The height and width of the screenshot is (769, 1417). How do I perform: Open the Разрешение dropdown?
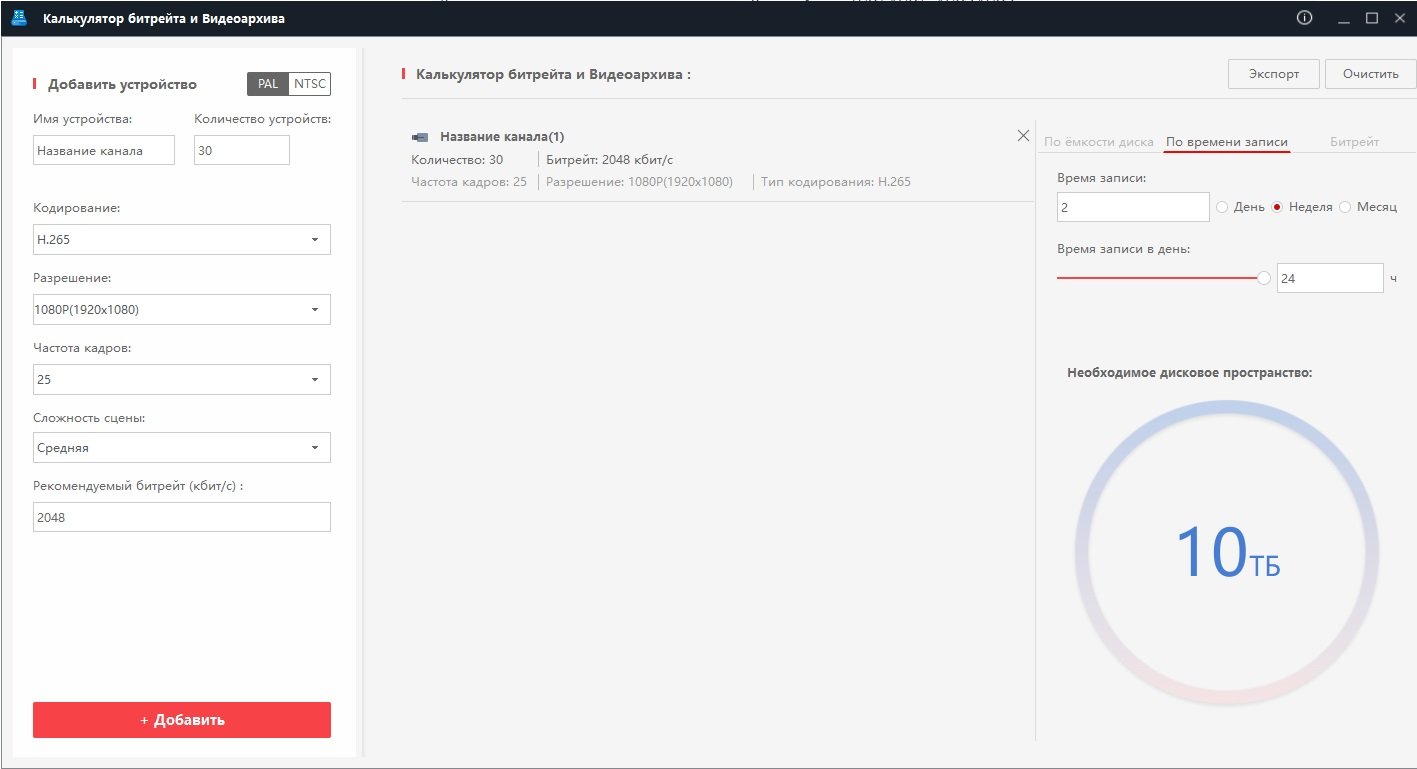click(x=182, y=310)
